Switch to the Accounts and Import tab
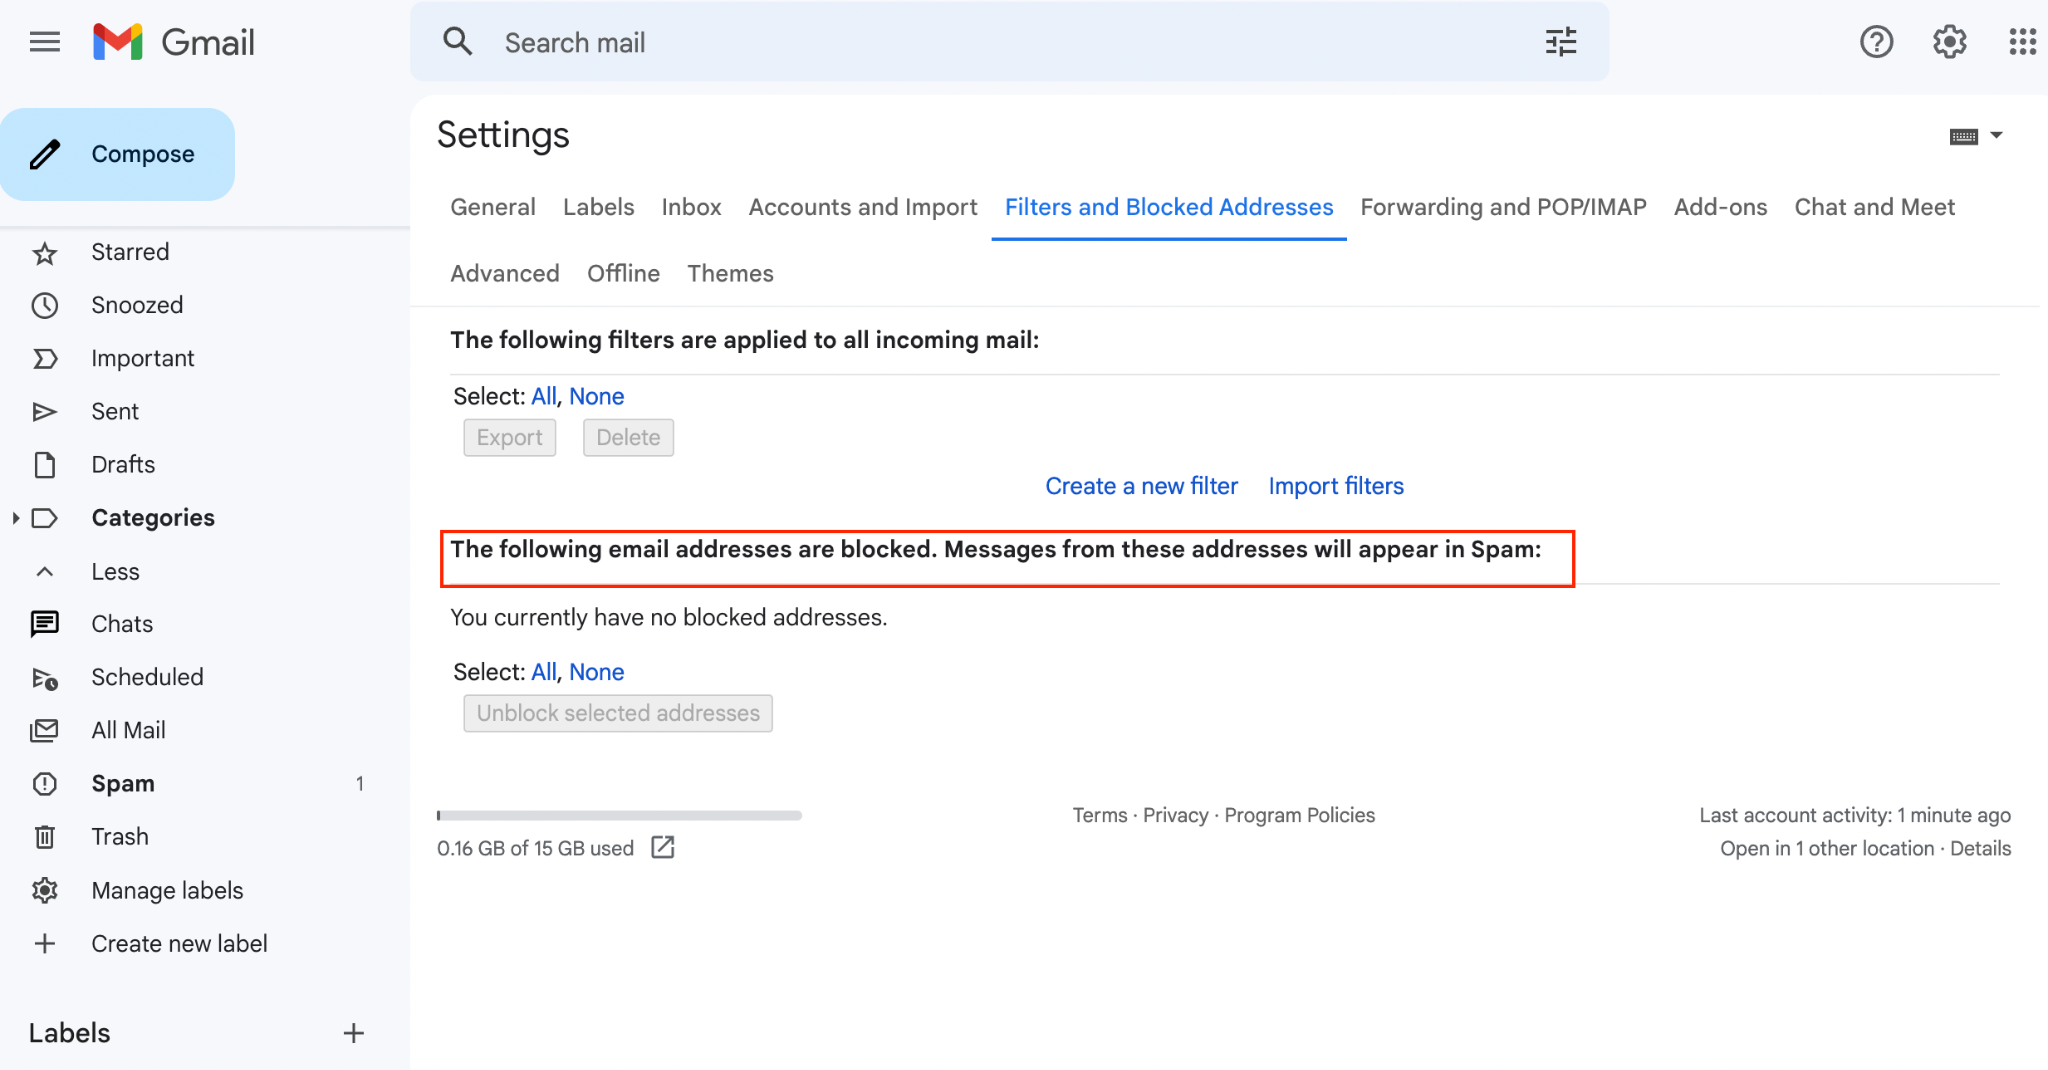The height and width of the screenshot is (1070, 2048). coord(862,207)
